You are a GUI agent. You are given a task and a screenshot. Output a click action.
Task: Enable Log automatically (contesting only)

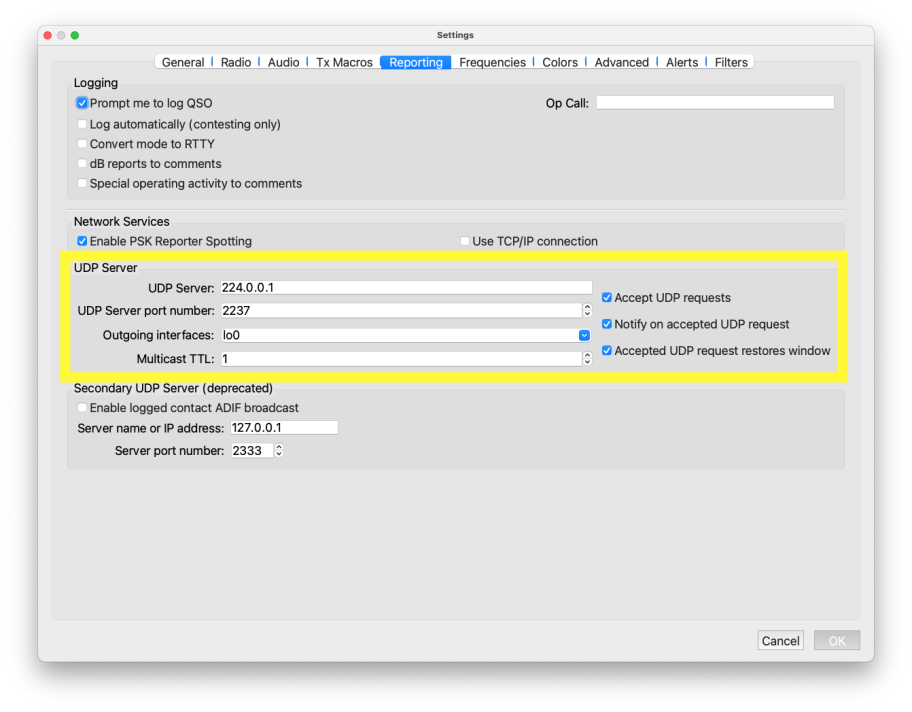click(x=82, y=125)
